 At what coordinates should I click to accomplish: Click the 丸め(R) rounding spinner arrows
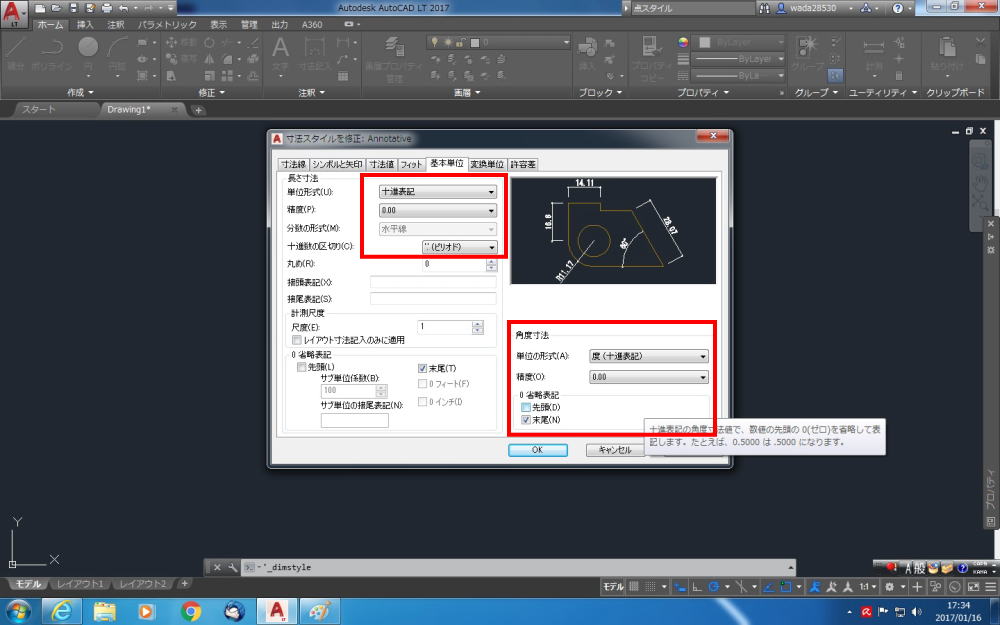coord(491,264)
